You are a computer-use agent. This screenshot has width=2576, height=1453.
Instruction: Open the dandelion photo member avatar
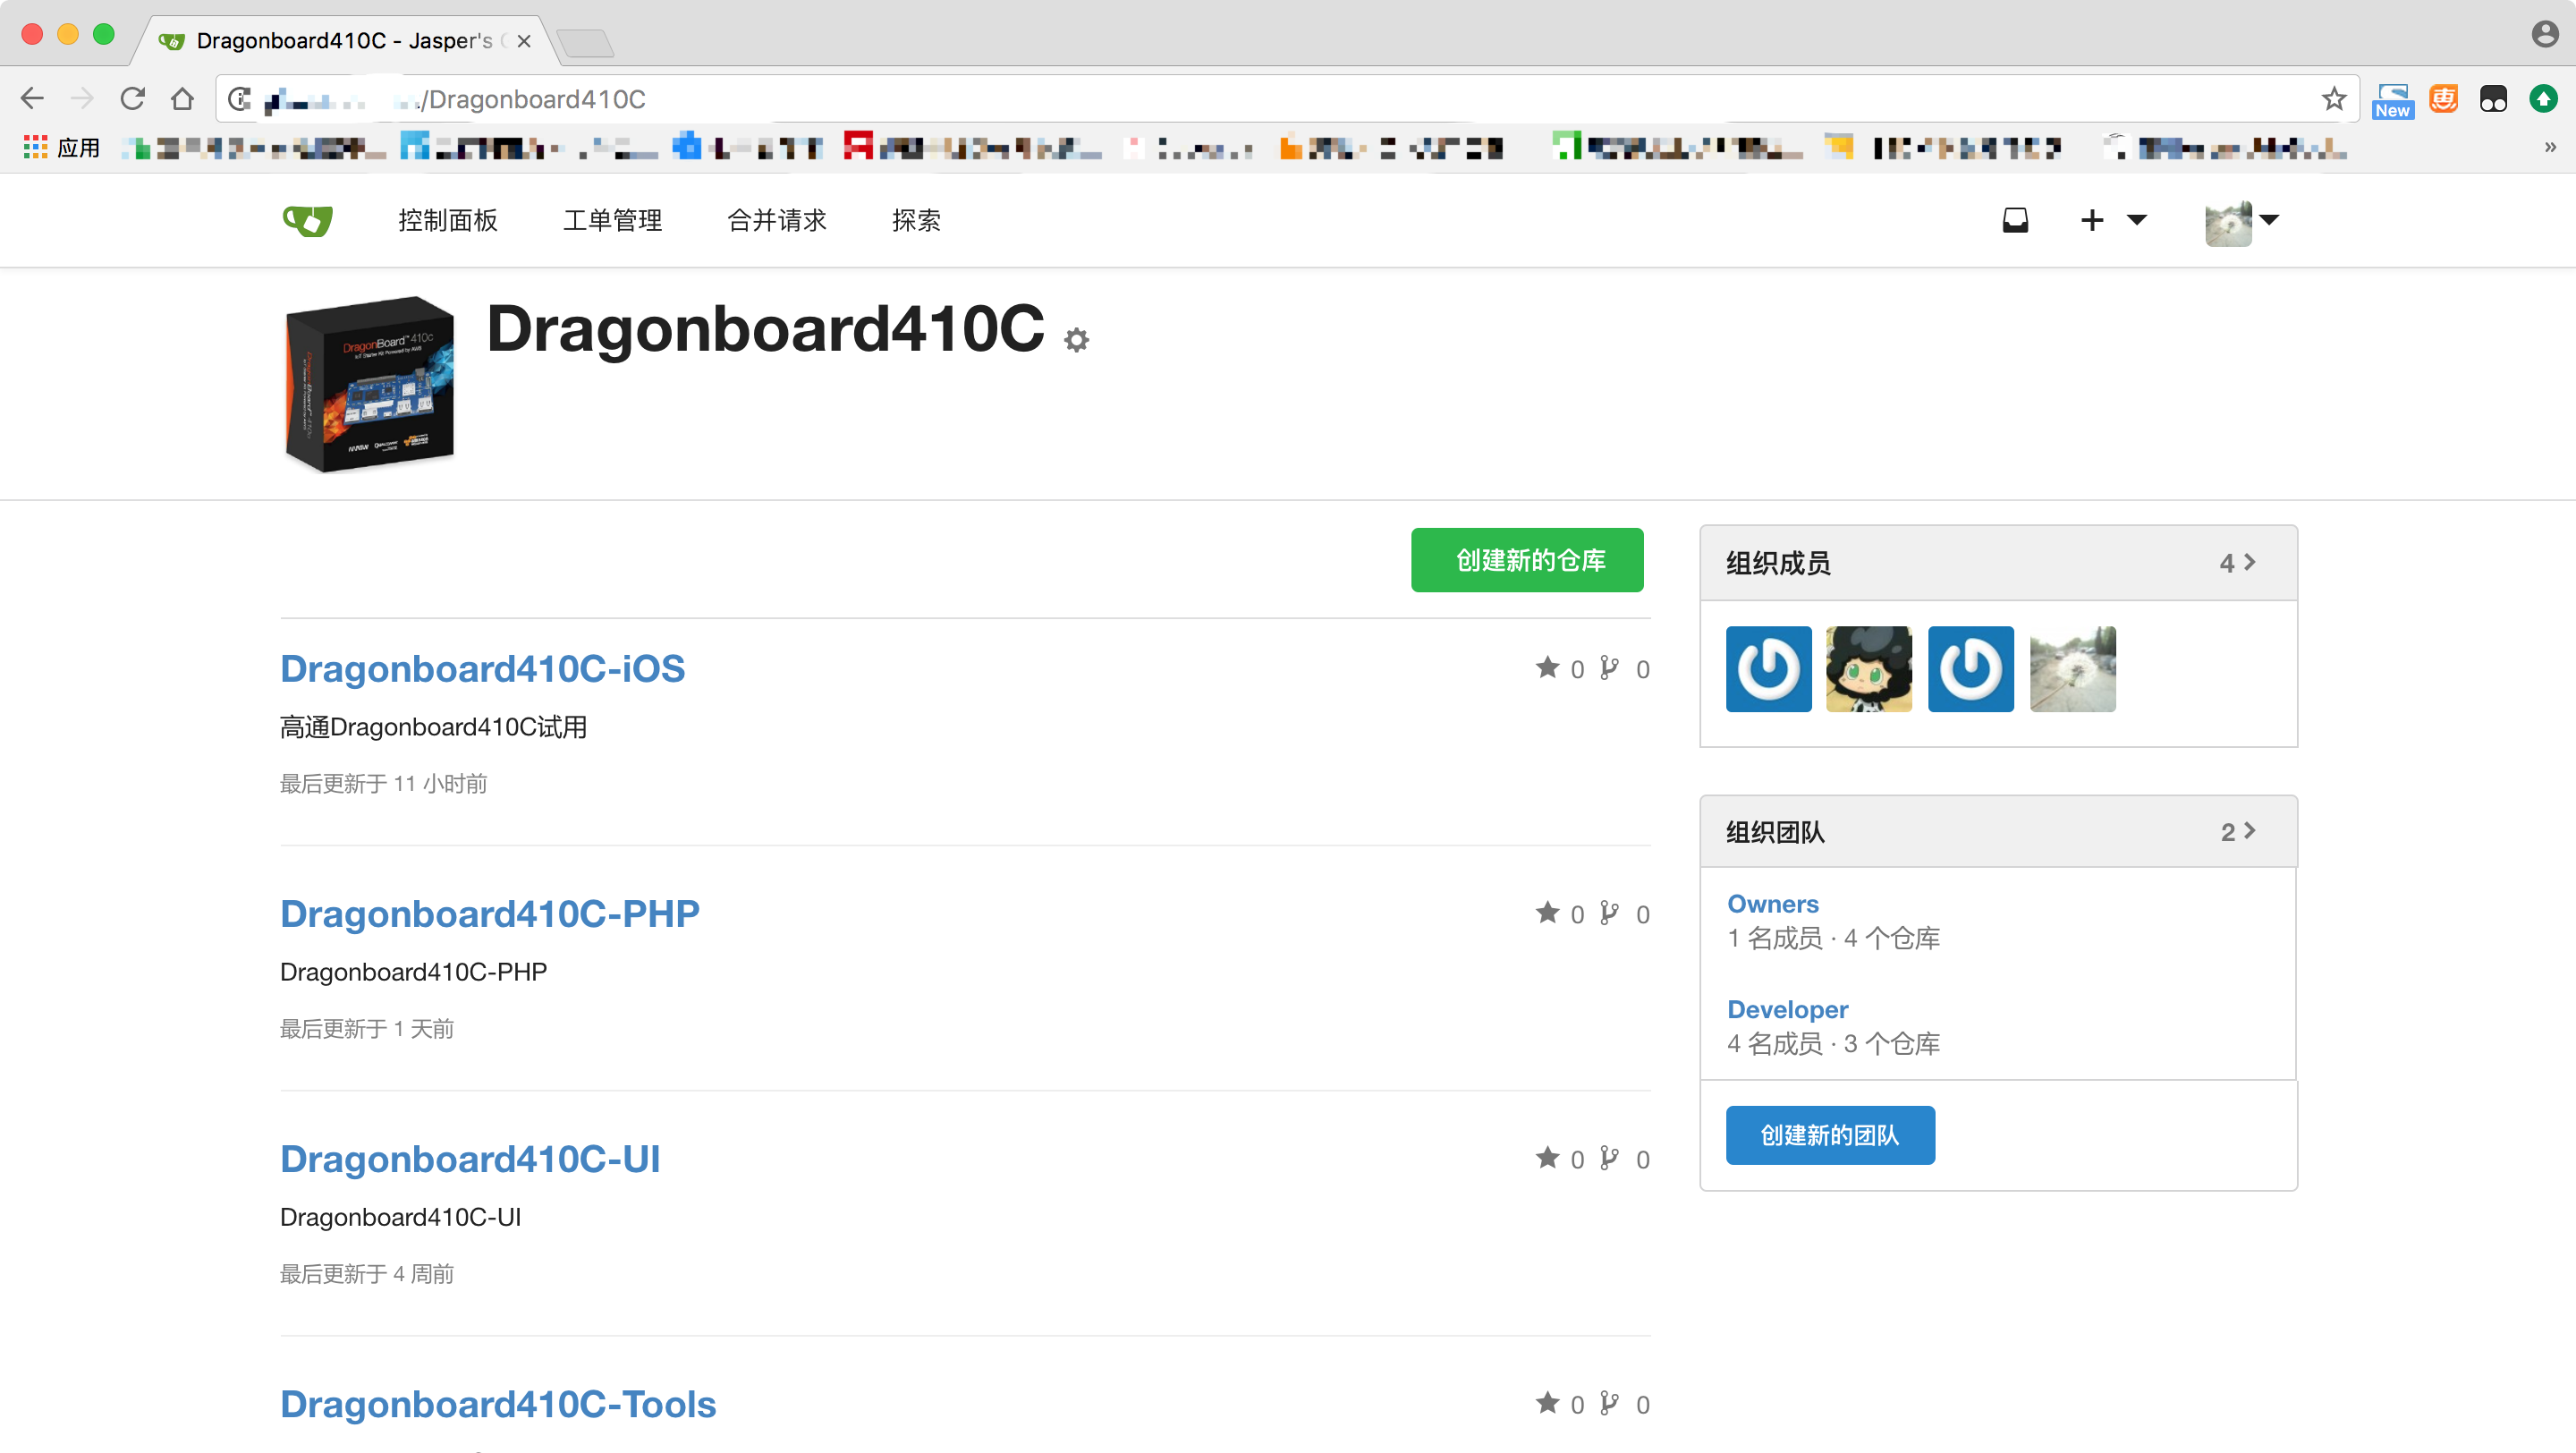click(2073, 669)
